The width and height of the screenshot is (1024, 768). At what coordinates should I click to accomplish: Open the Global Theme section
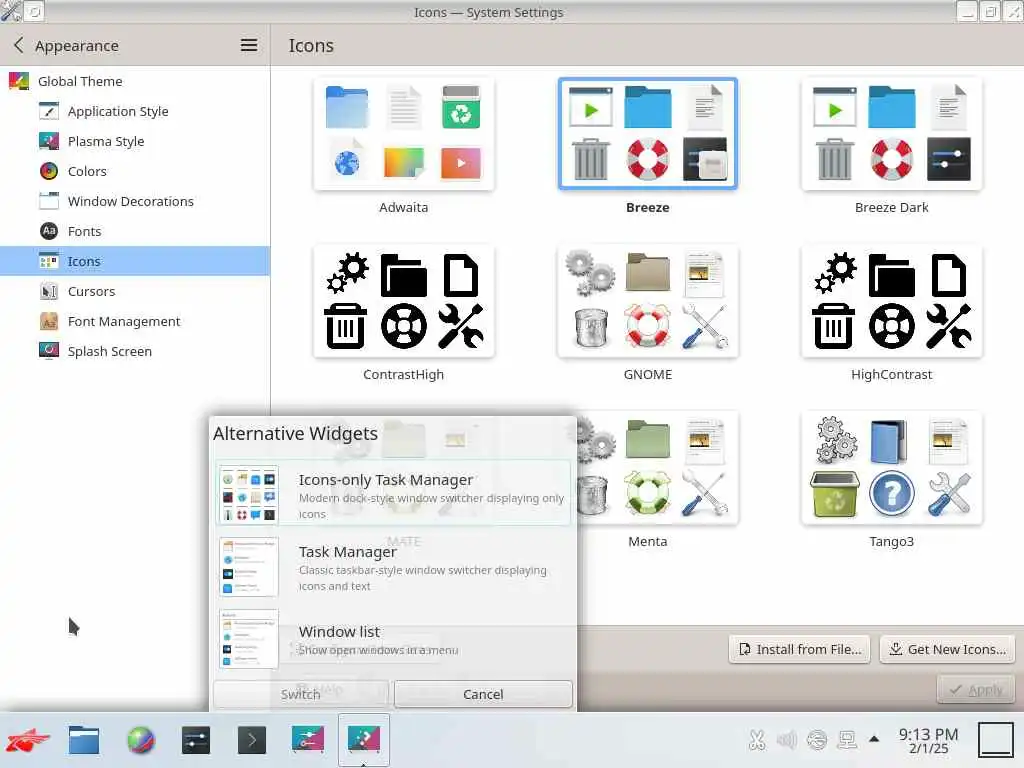coord(135,81)
